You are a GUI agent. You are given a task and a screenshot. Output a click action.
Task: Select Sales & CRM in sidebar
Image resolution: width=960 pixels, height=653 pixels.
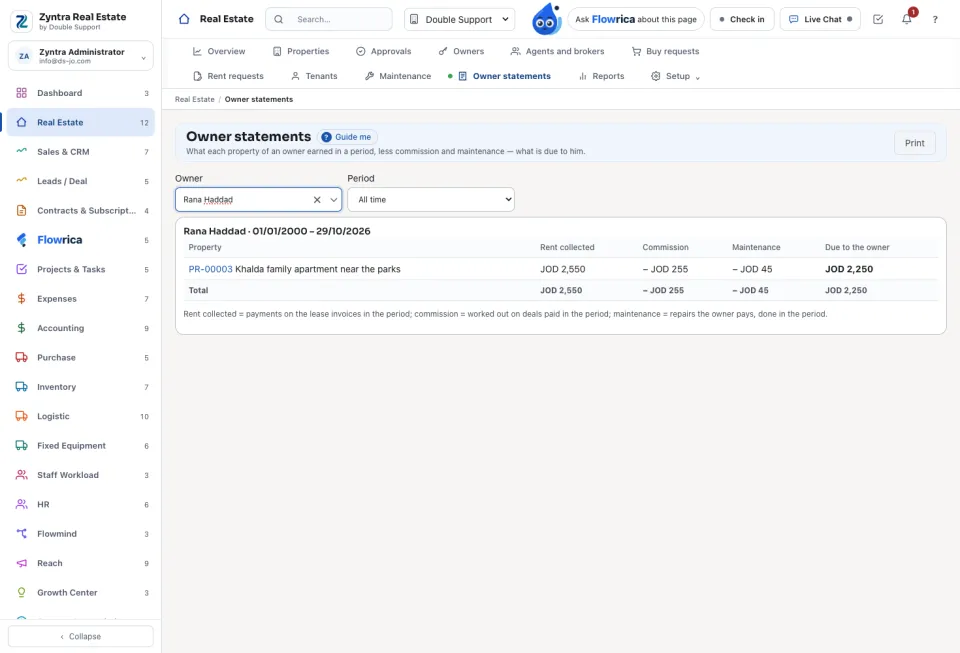pyautogui.click(x=81, y=152)
